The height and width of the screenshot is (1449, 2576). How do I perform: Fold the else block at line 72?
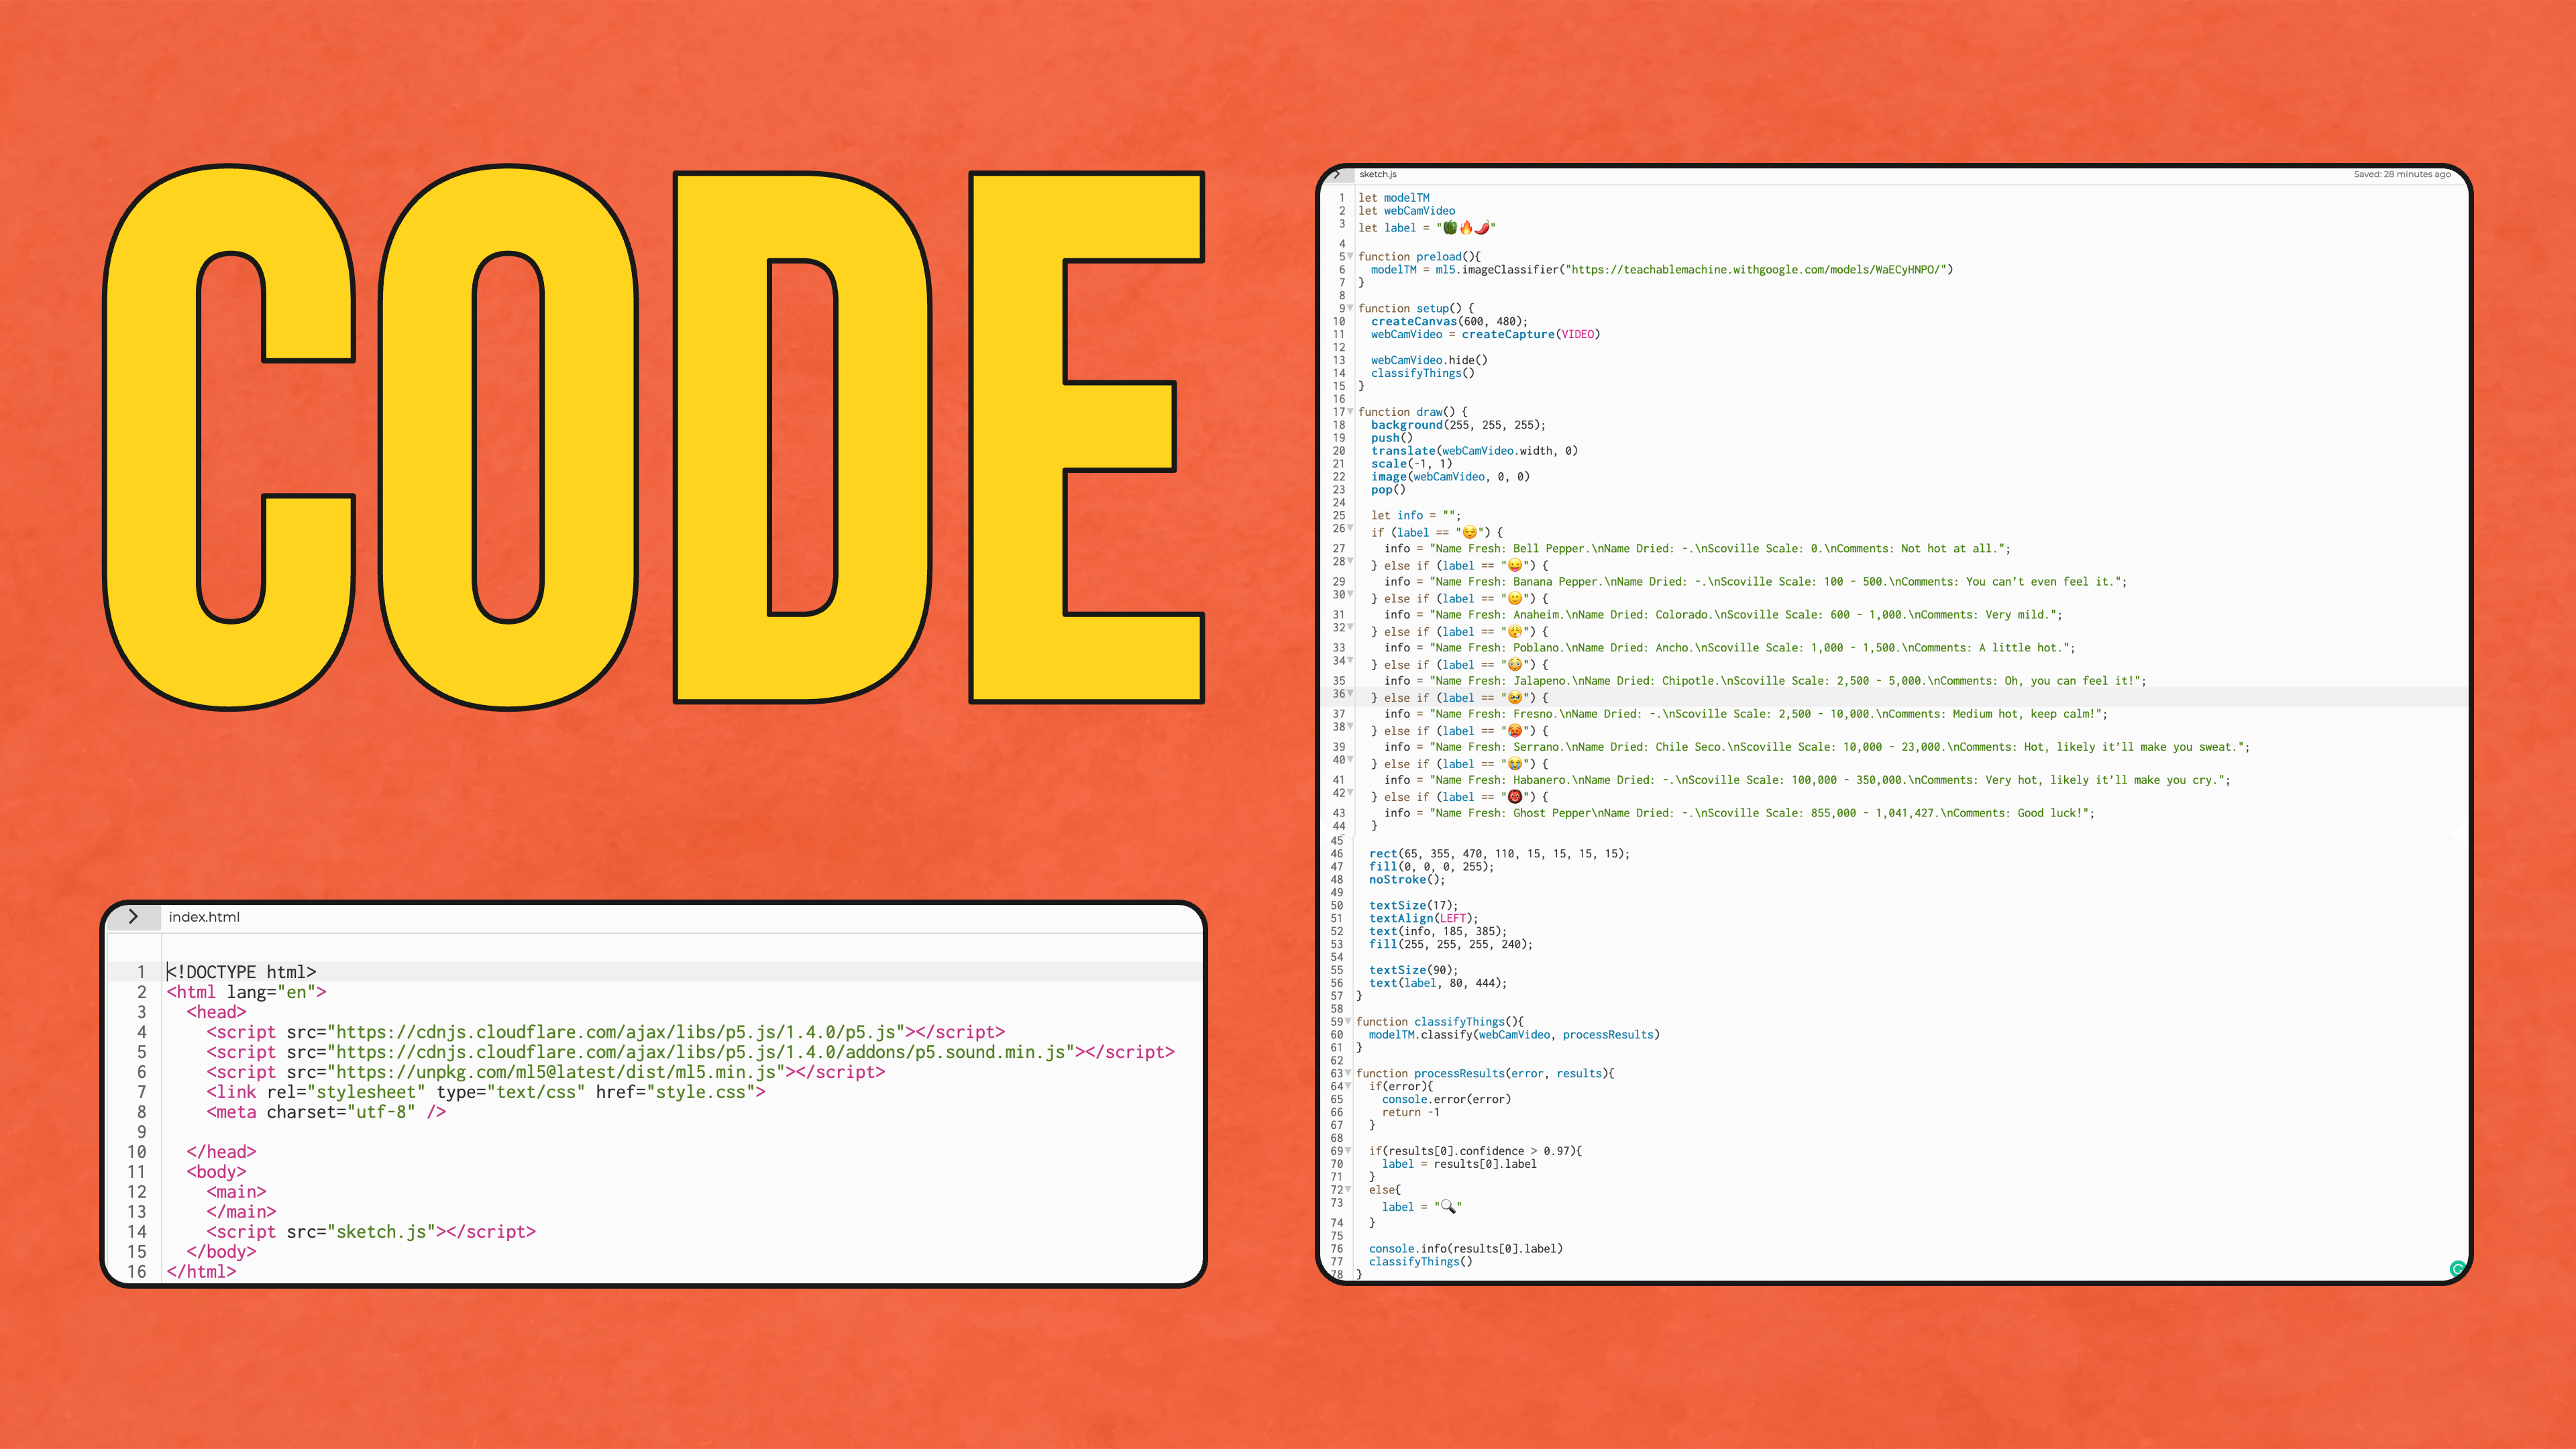(x=1348, y=1189)
